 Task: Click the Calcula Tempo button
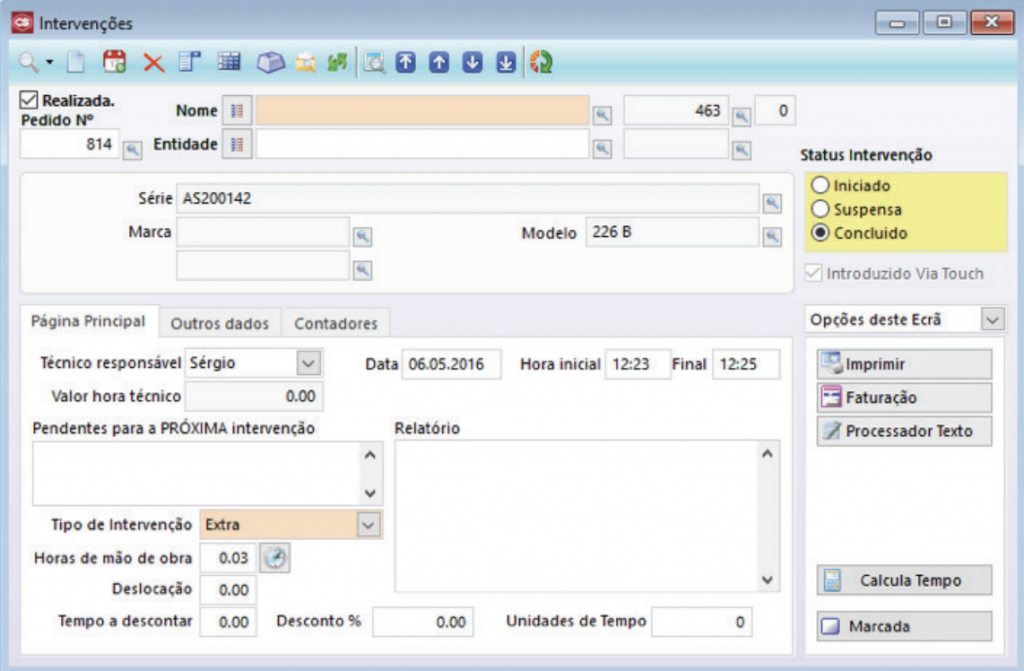point(904,580)
